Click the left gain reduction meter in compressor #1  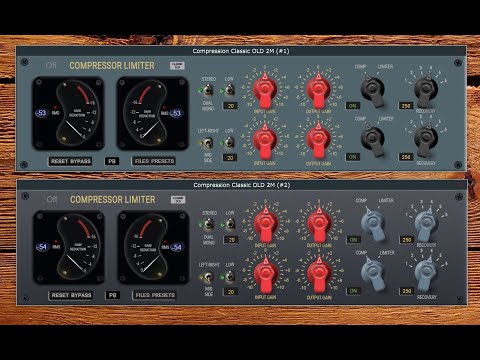[68, 113]
